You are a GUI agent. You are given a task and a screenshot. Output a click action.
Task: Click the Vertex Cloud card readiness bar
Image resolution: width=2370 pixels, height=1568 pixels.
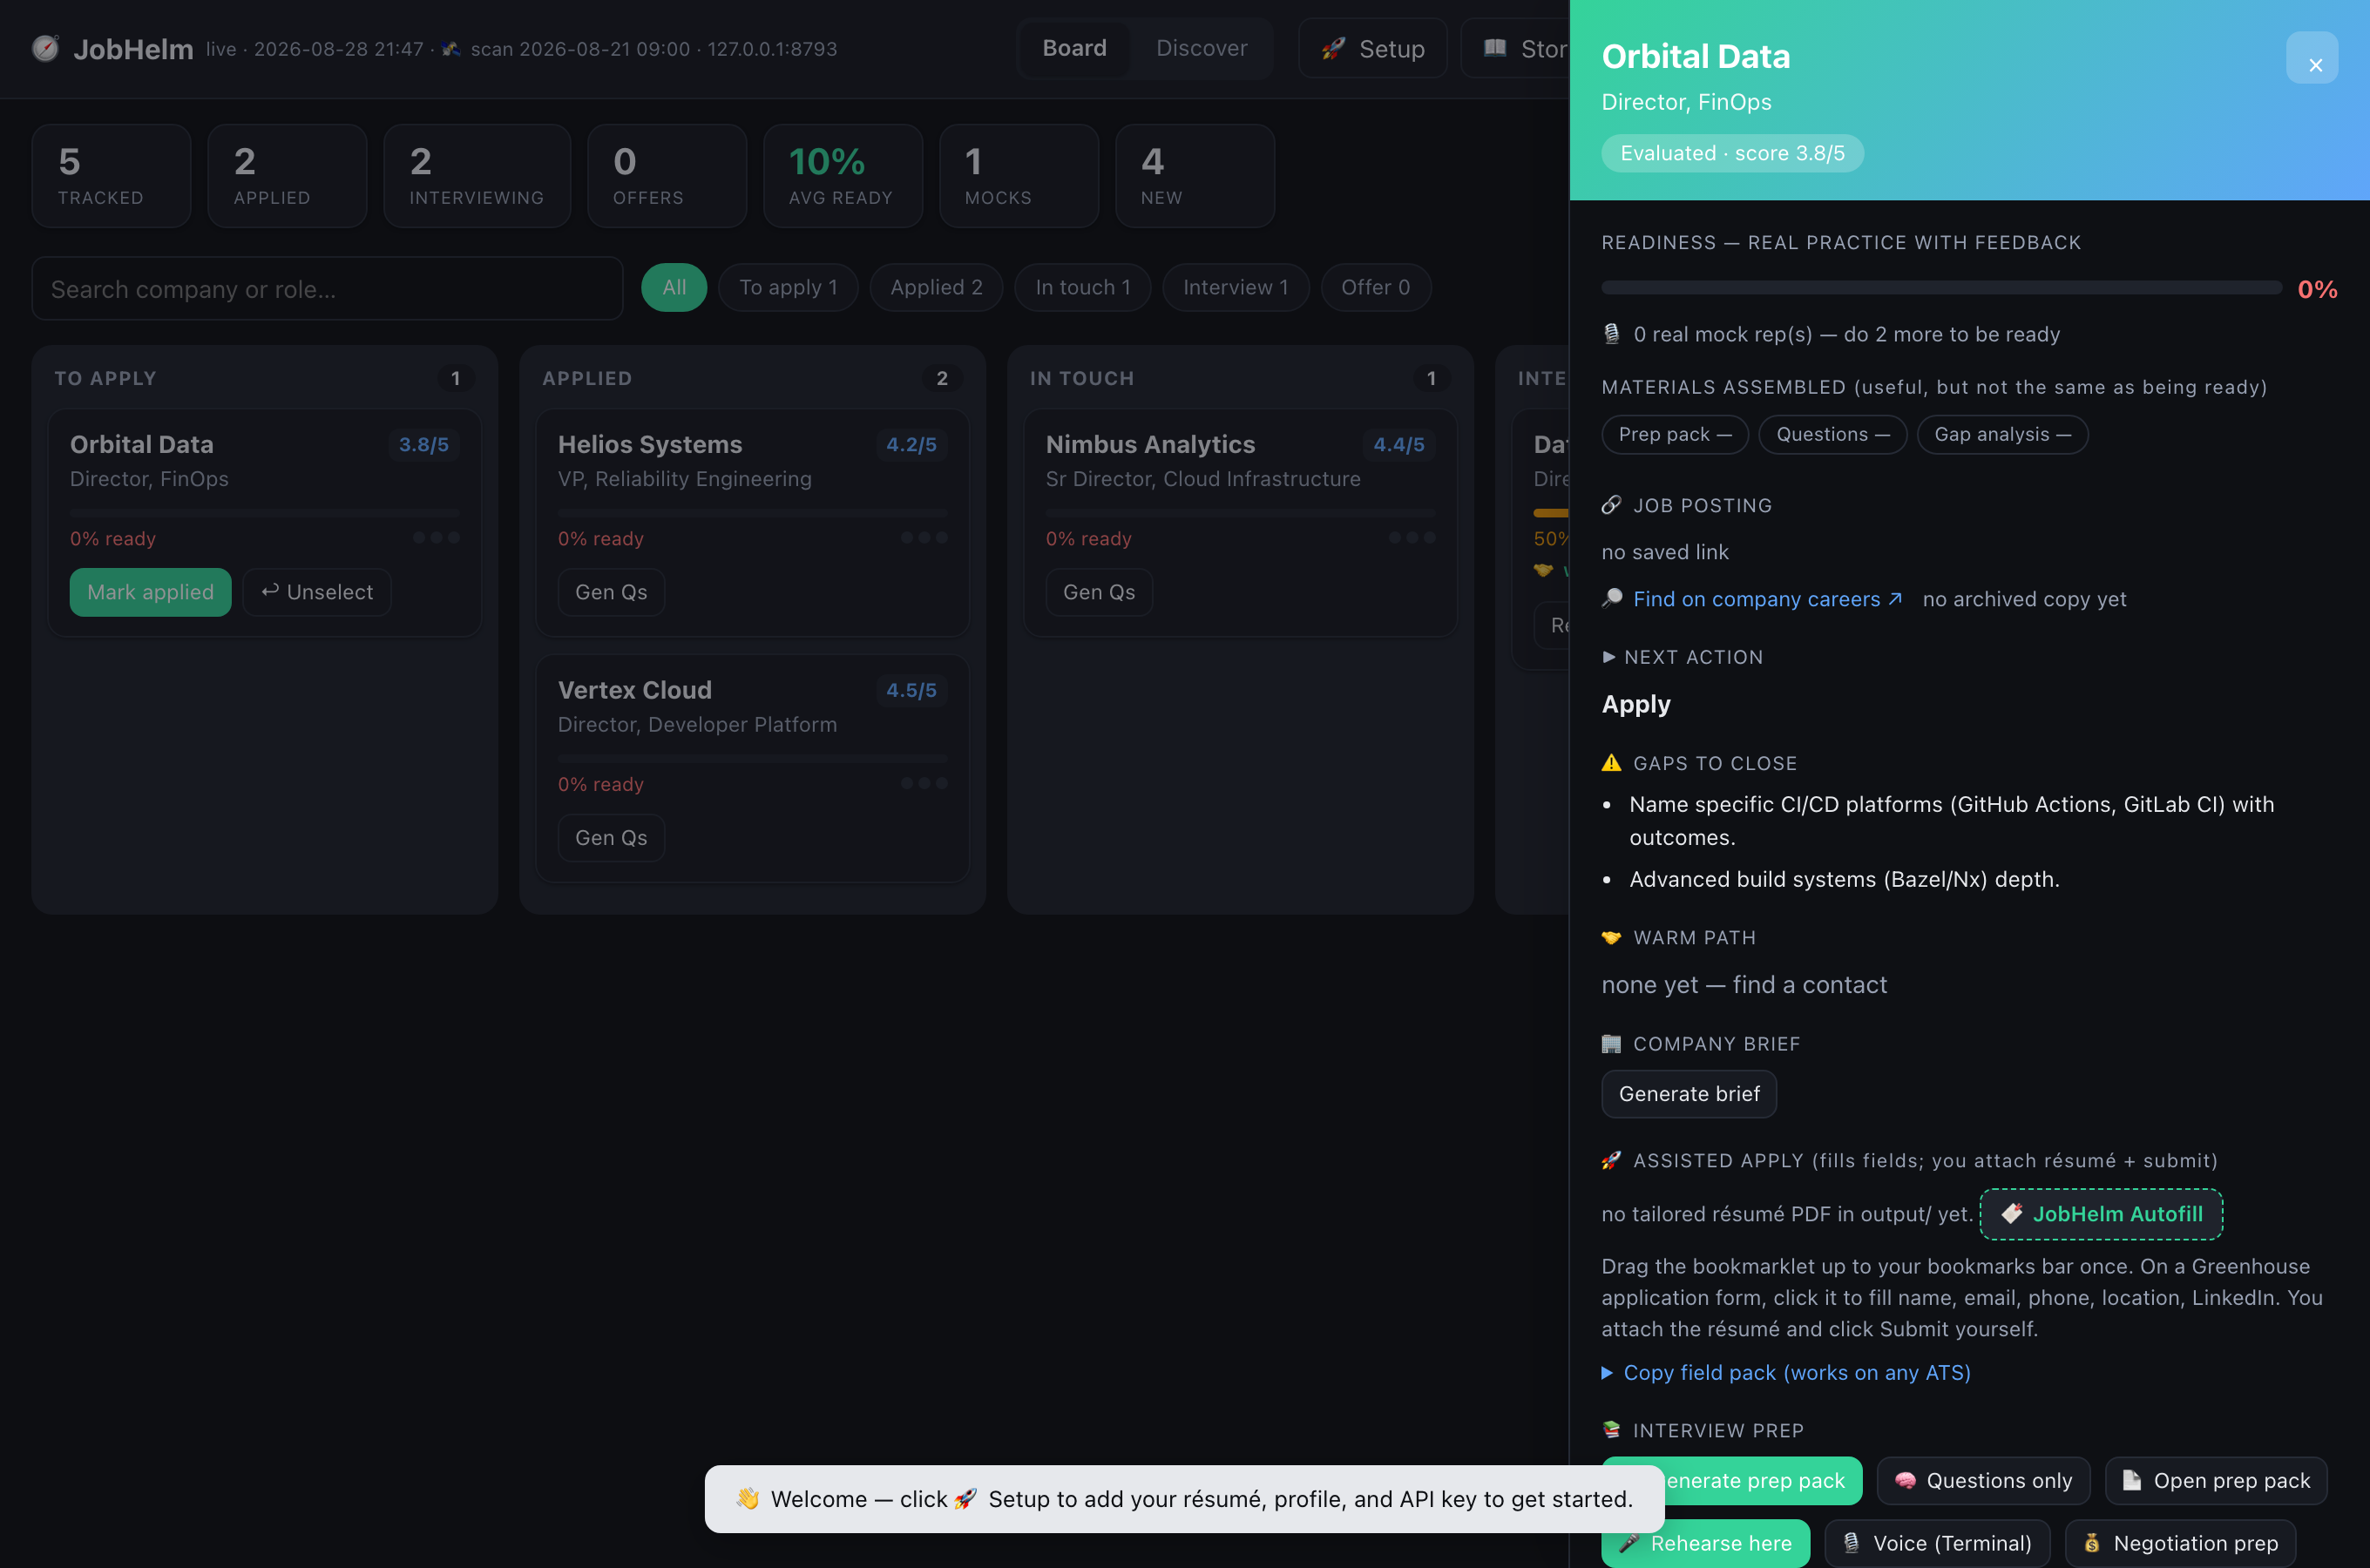(752, 759)
